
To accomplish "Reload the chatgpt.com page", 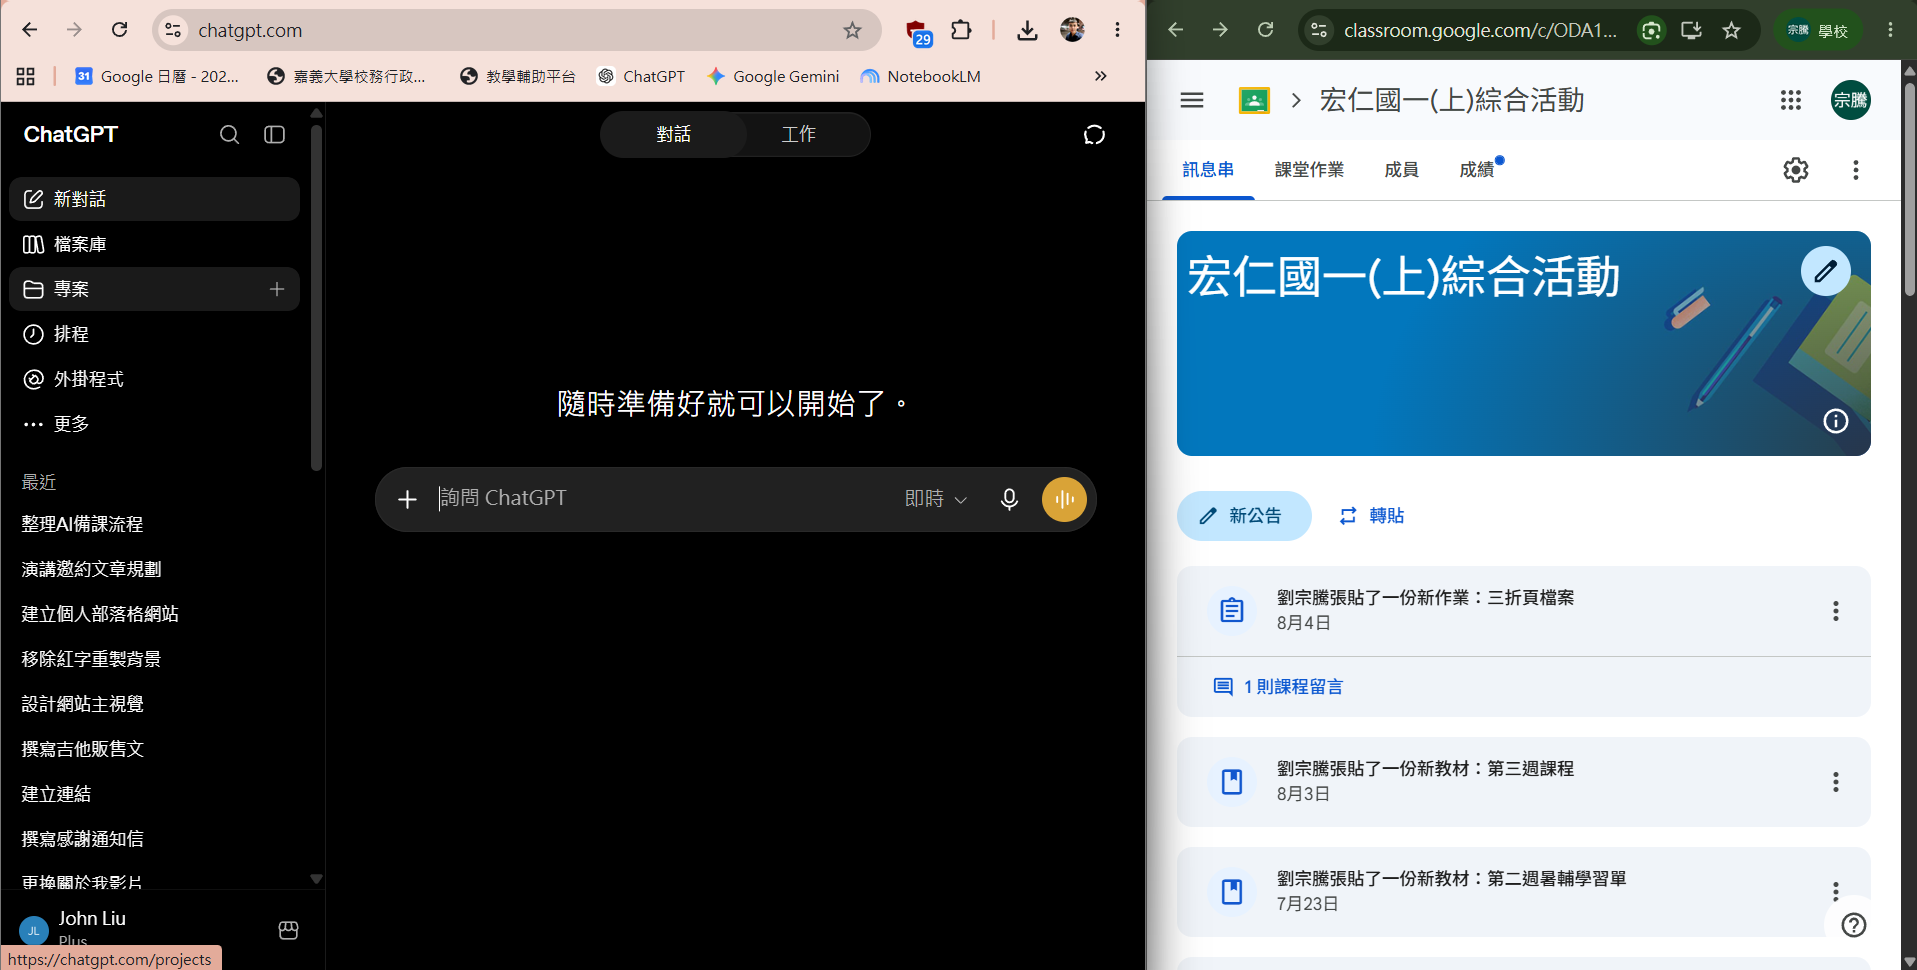I will click(x=119, y=30).
